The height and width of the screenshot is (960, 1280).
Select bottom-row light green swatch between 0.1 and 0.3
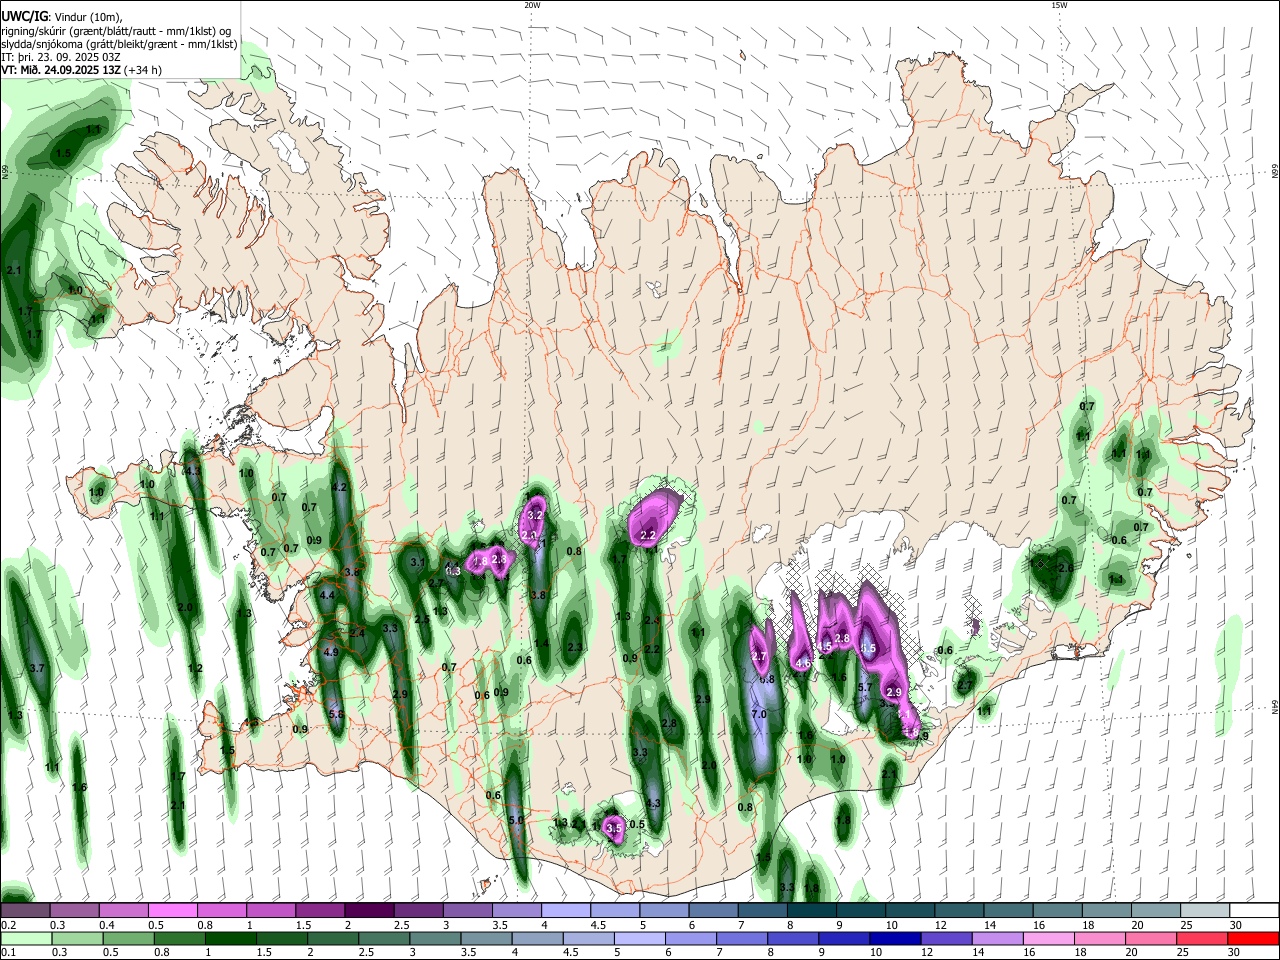pos(26,938)
